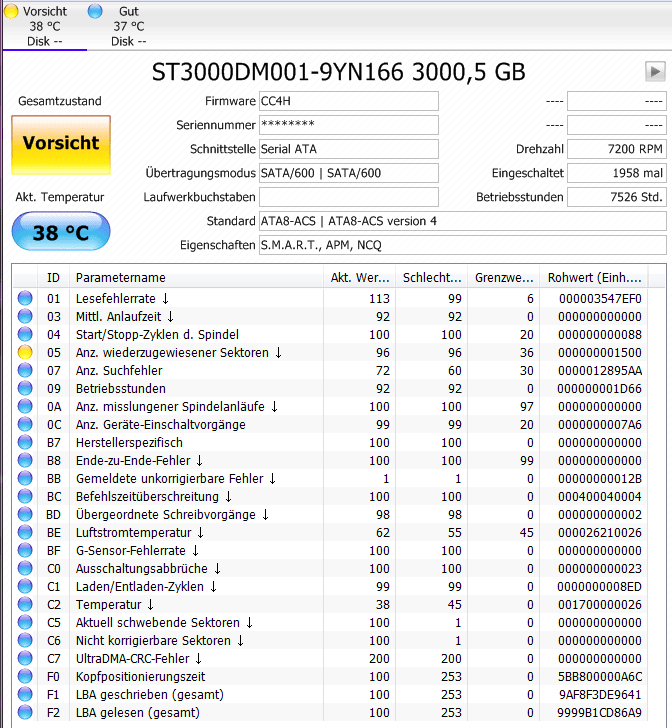Click the empty Laufwerkbuchstaben field
This screenshot has height=728, width=672.
[x=349, y=197]
